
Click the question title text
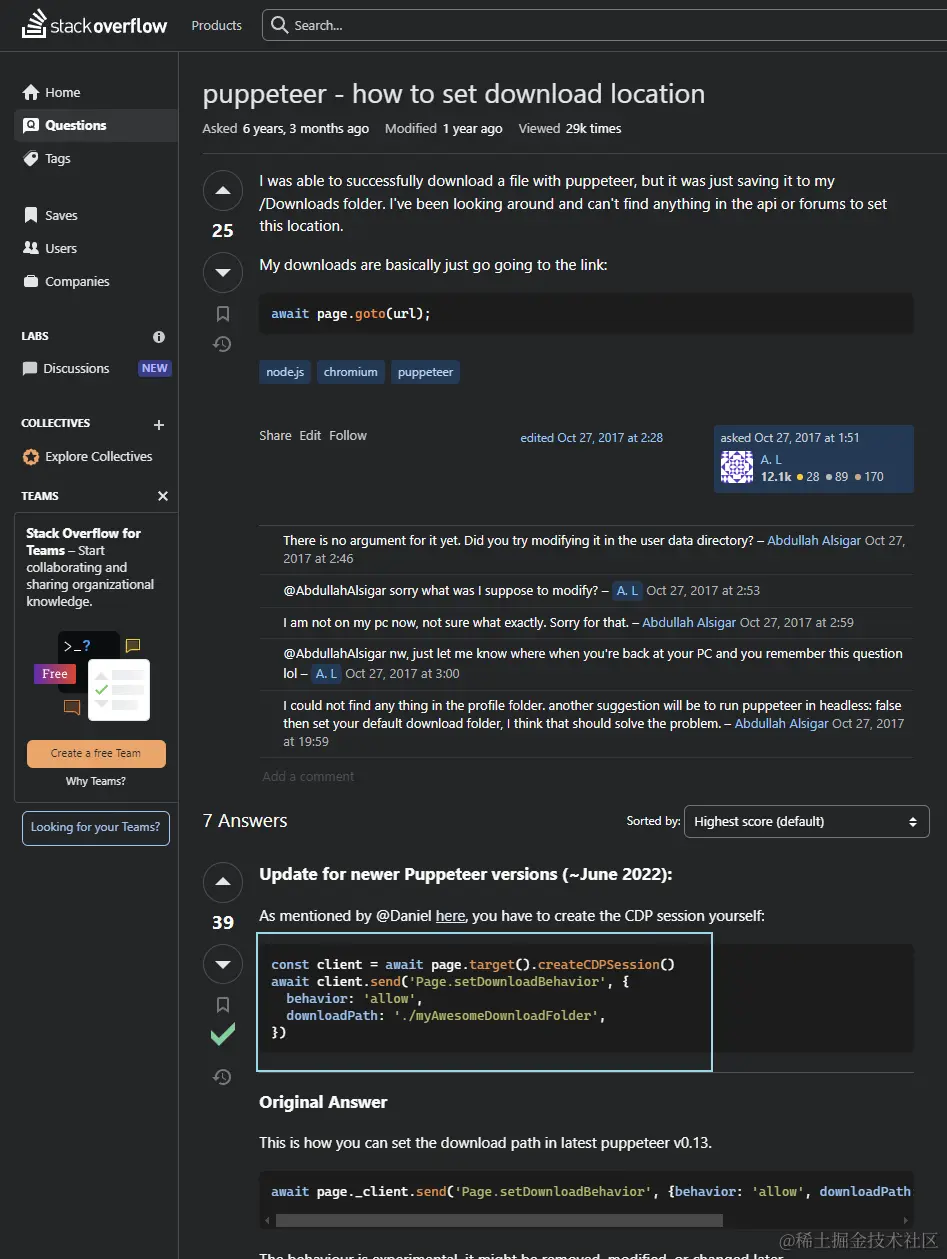tap(454, 94)
